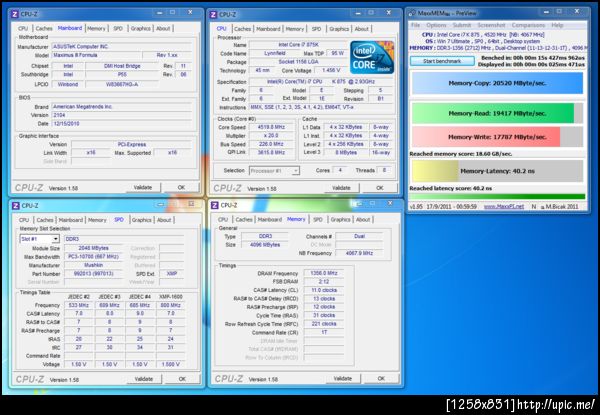Click the Memory-Latency result bar
This screenshot has height=415, width=600.
tap(497, 171)
